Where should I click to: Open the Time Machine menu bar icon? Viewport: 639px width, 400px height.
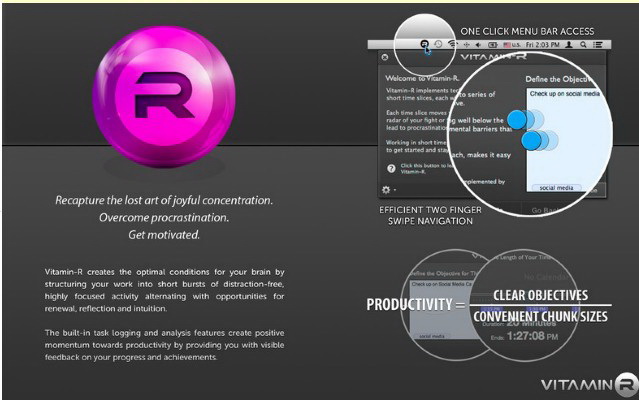[438, 44]
